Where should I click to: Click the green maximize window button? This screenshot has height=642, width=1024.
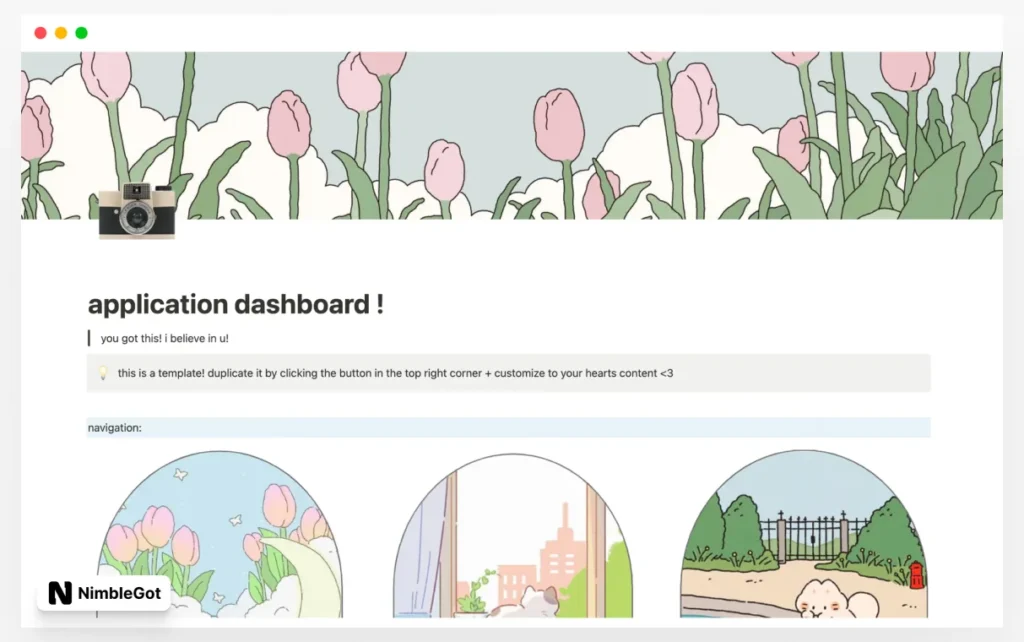[82, 33]
